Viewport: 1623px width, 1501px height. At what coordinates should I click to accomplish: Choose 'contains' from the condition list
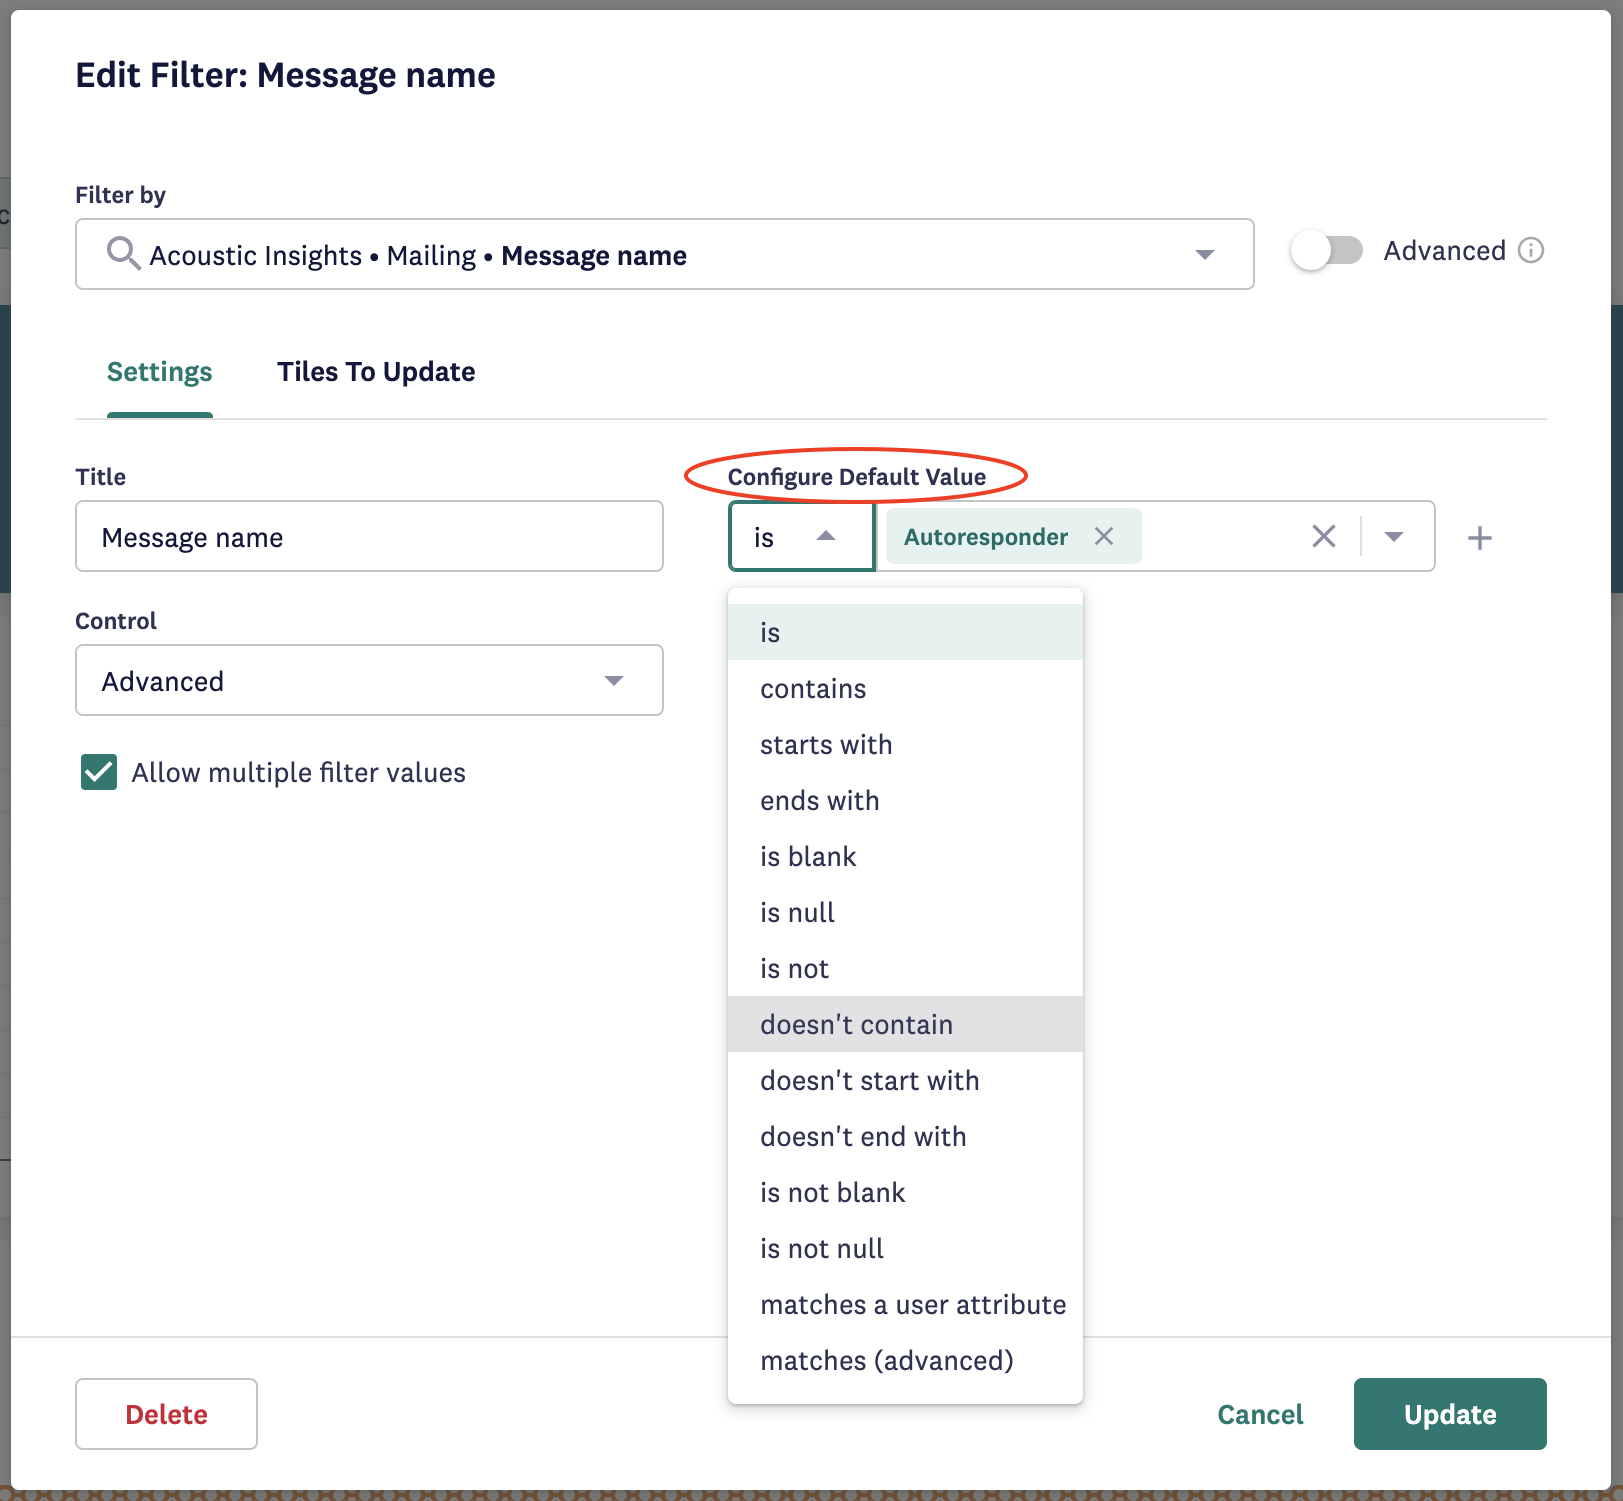pyautogui.click(x=813, y=689)
